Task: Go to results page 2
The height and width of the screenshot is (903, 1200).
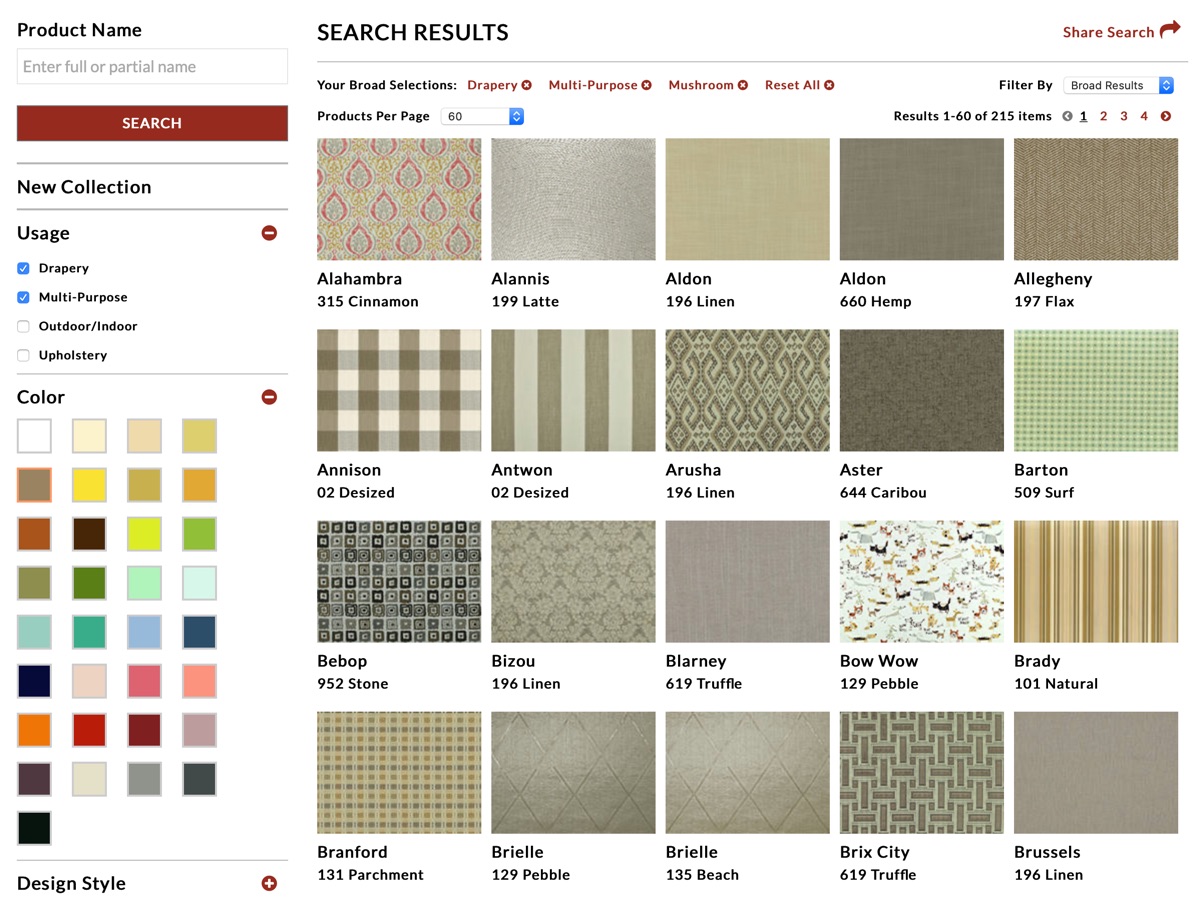Action: [x=1104, y=116]
